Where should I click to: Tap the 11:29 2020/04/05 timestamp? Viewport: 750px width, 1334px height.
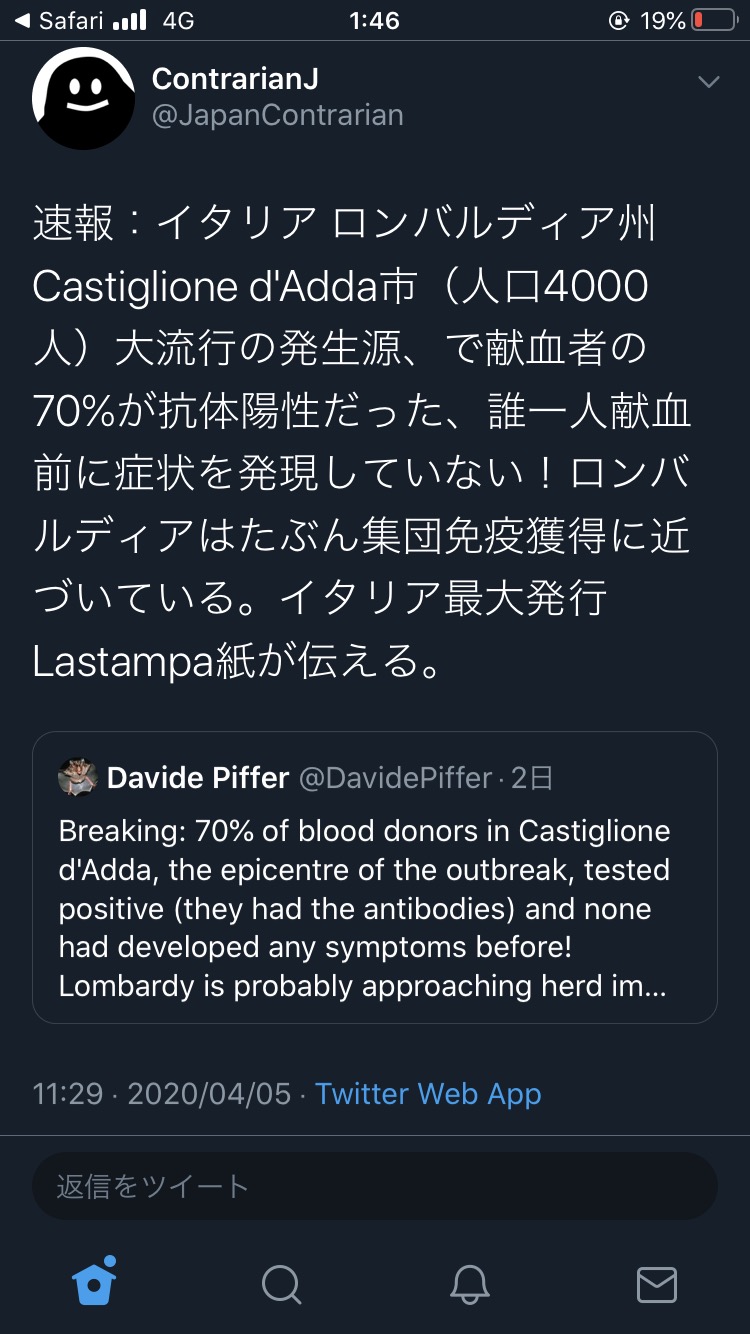pos(162,1093)
